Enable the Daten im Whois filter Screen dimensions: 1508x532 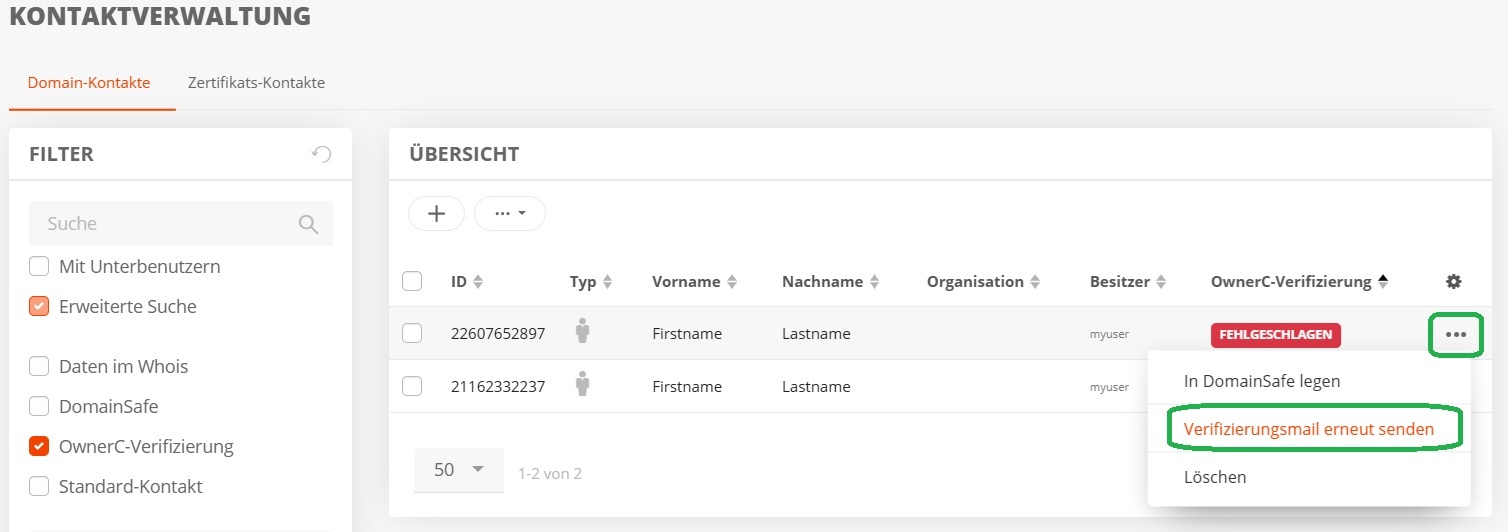(39, 367)
